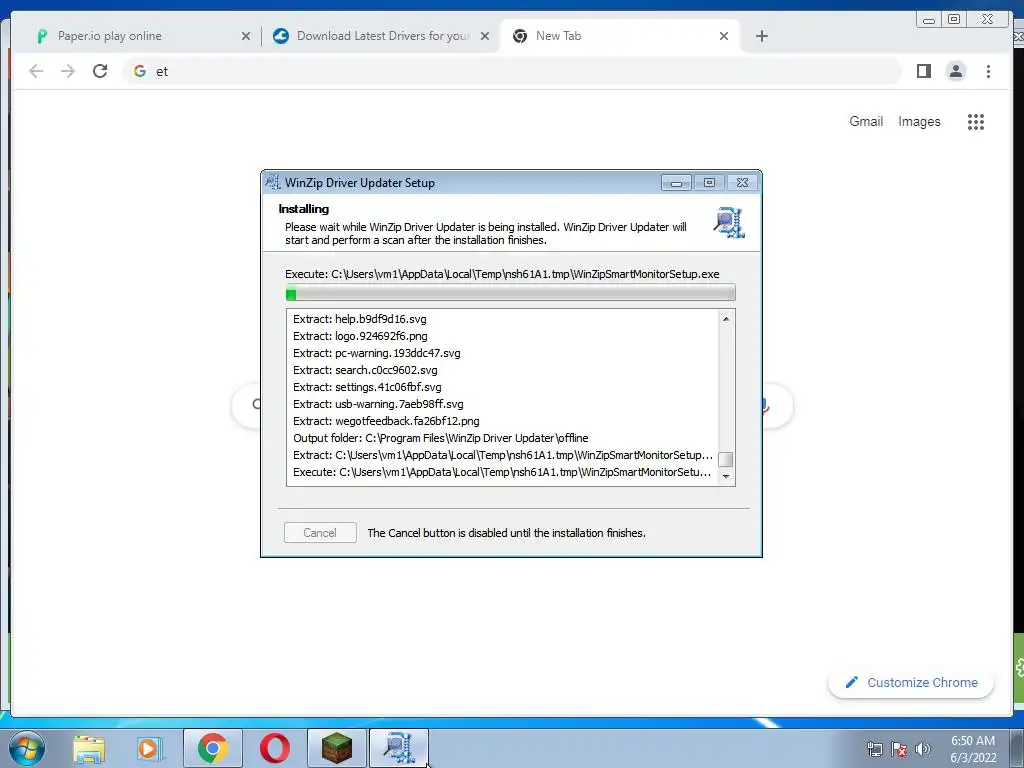The width and height of the screenshot is (1024, 768).
Task: Click the Customize Chrome button
Action: pos(911,682)
